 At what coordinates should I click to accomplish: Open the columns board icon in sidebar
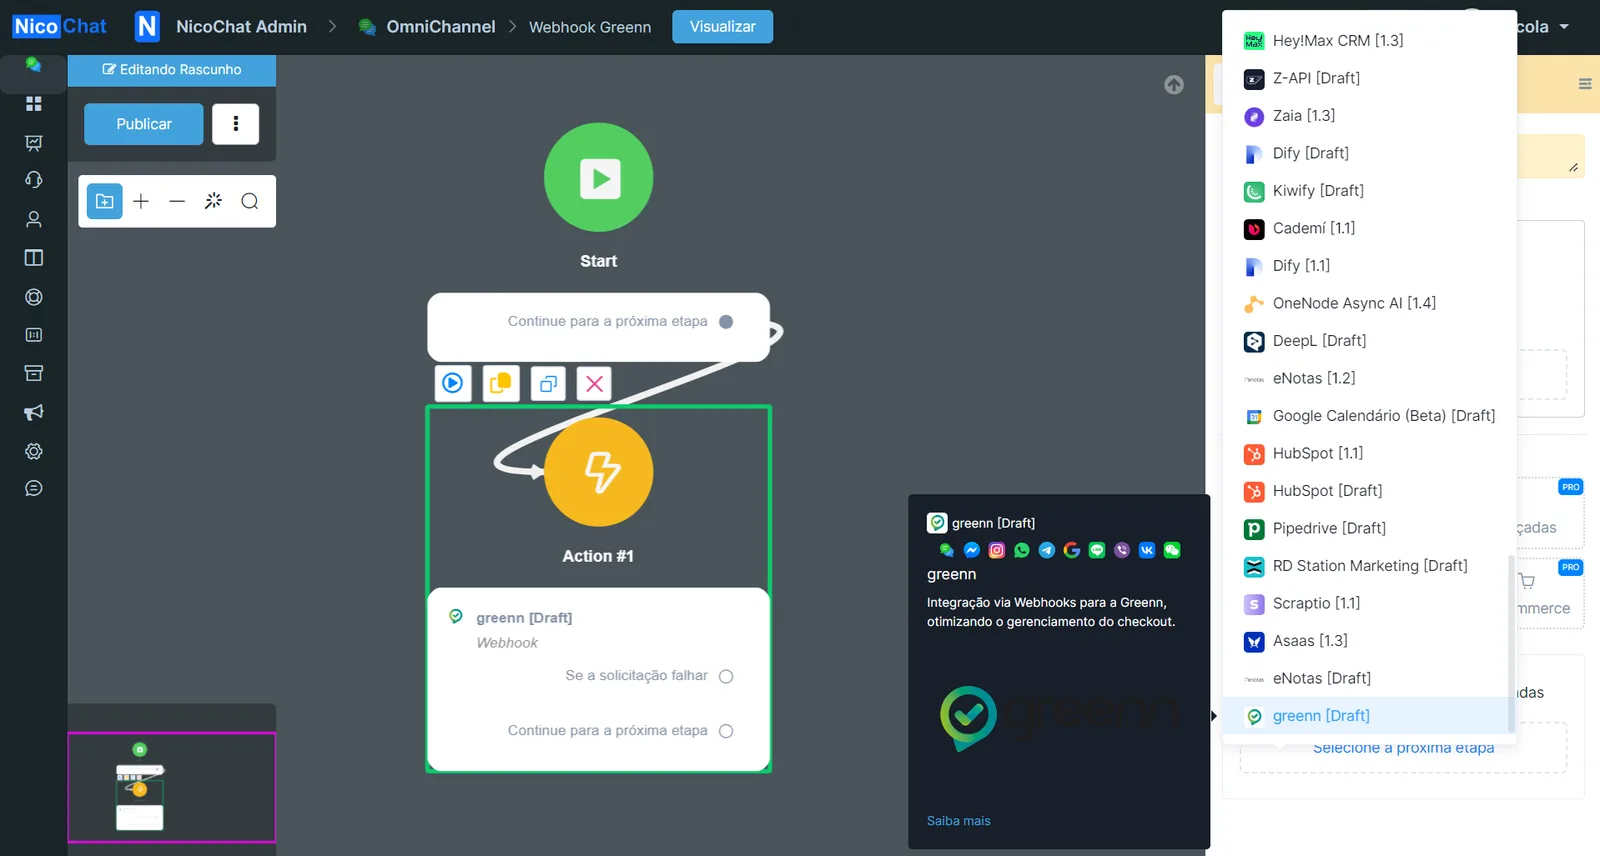tap(33, 258)
